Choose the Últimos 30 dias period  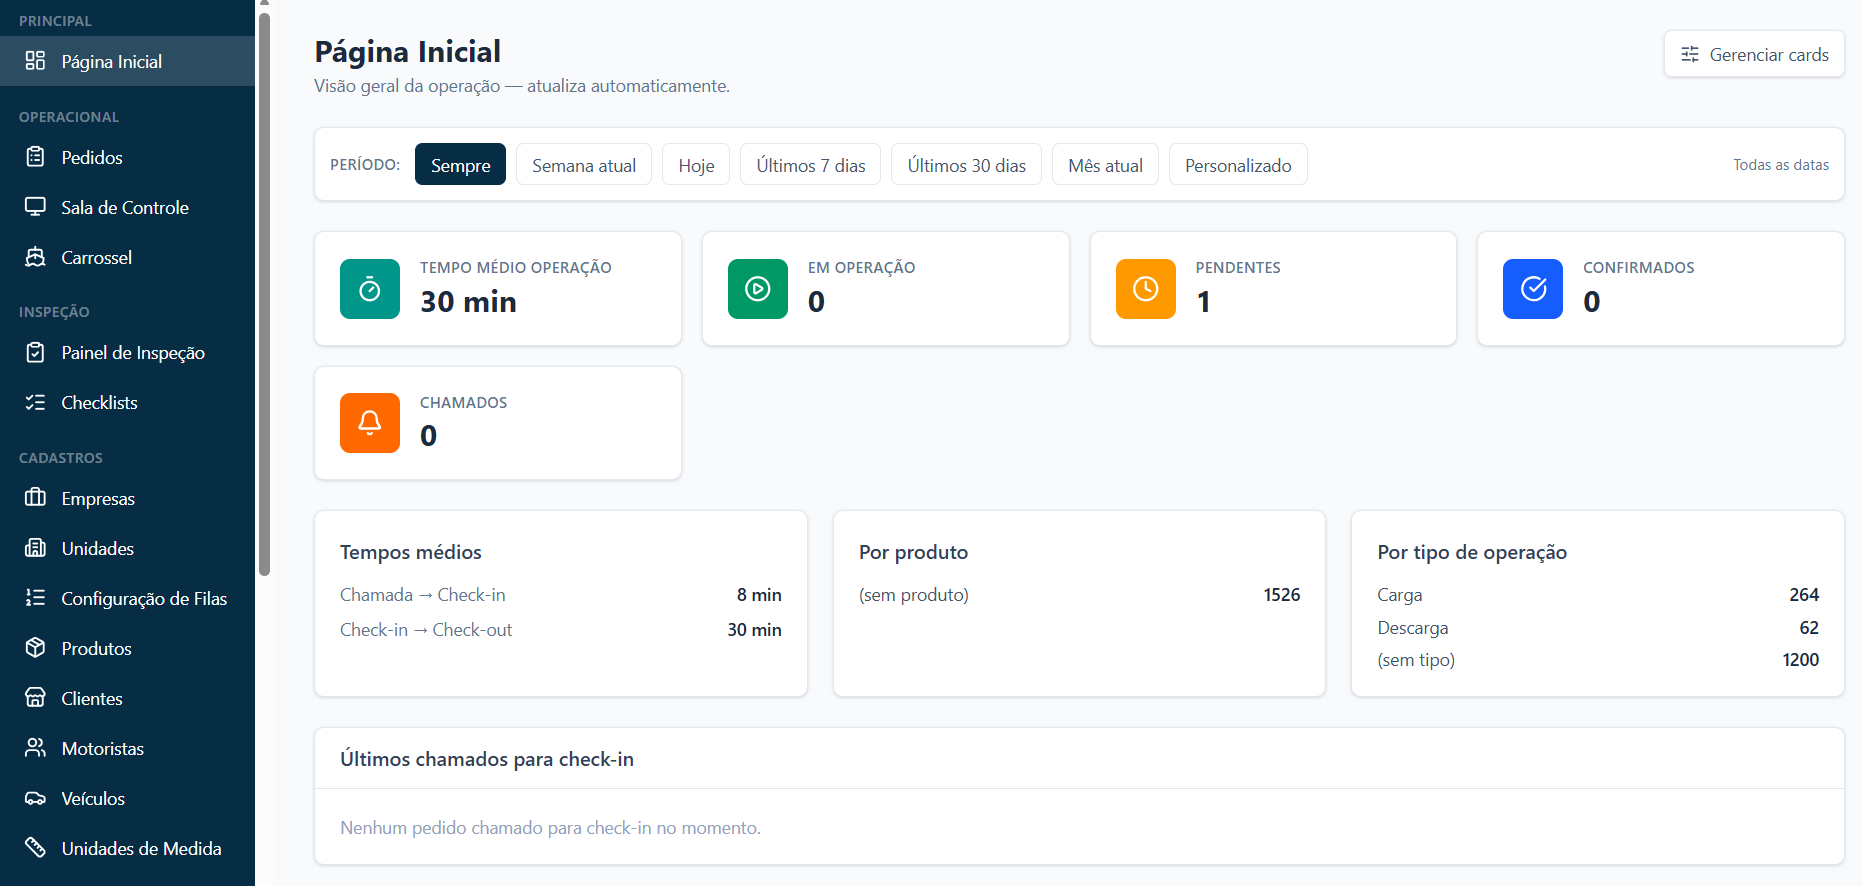pyautogui.click(x=966, y=165)
